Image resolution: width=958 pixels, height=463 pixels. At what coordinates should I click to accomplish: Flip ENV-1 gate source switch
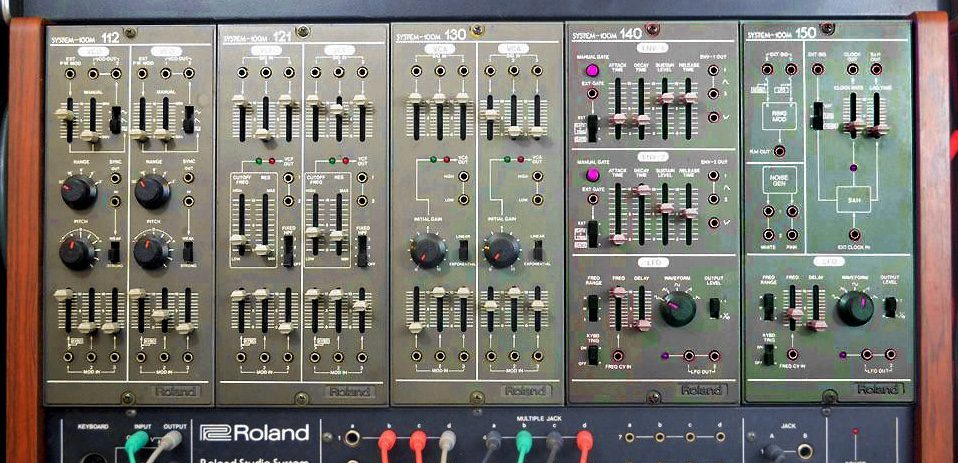click(x=592, y=127)
